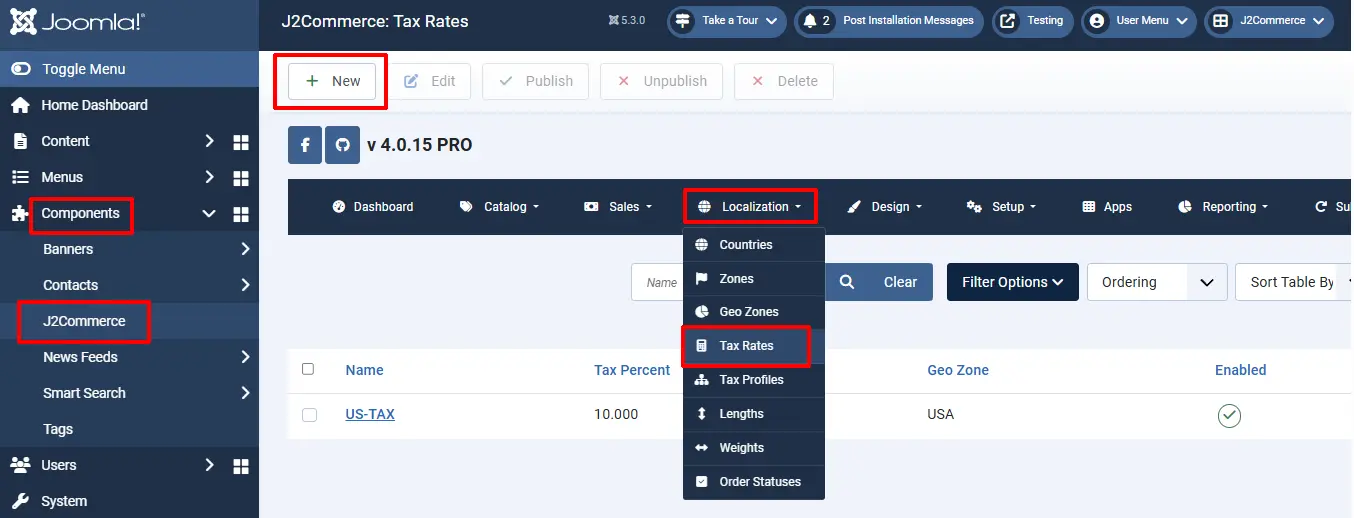
Task: Expand the Menus sidebar section
Action: pos(209,177)
